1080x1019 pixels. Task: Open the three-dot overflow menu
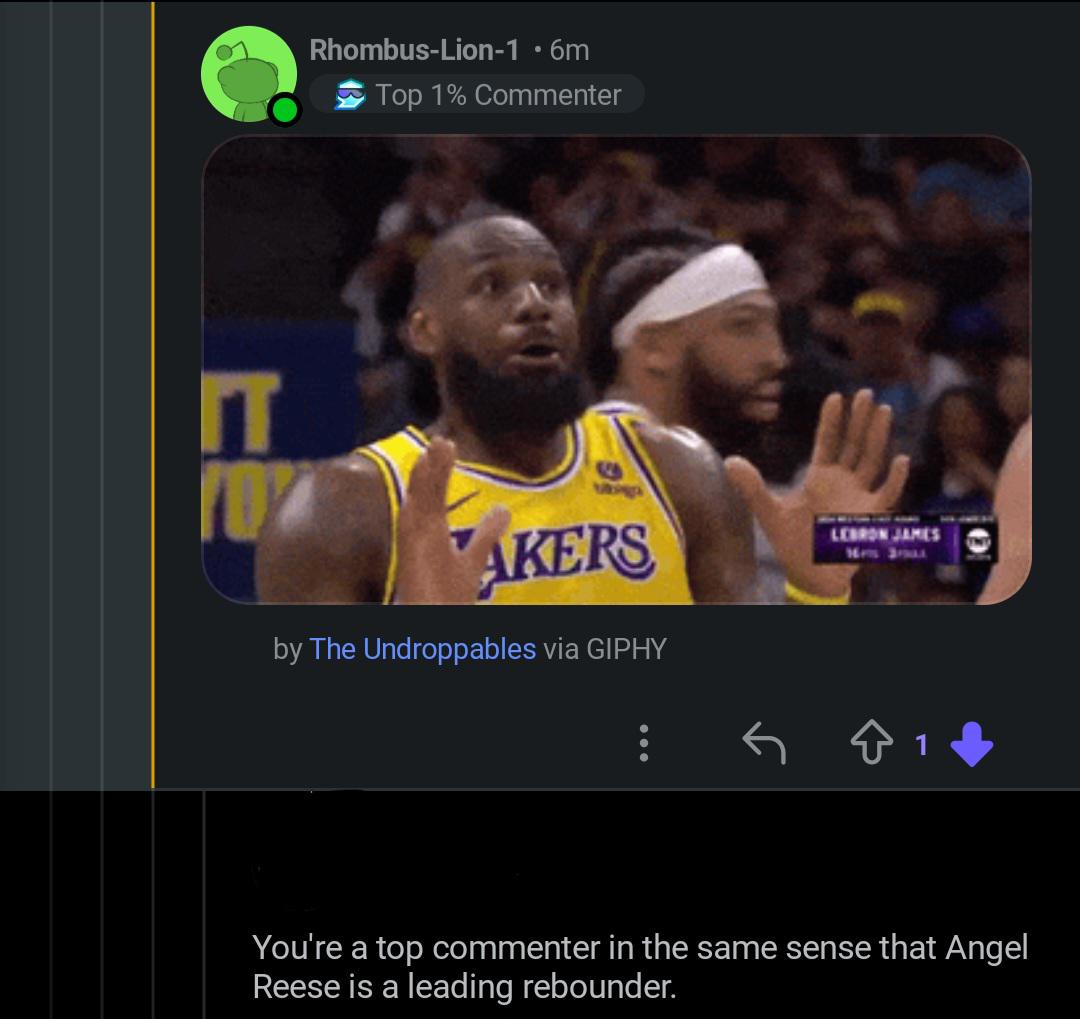(644, 744)
